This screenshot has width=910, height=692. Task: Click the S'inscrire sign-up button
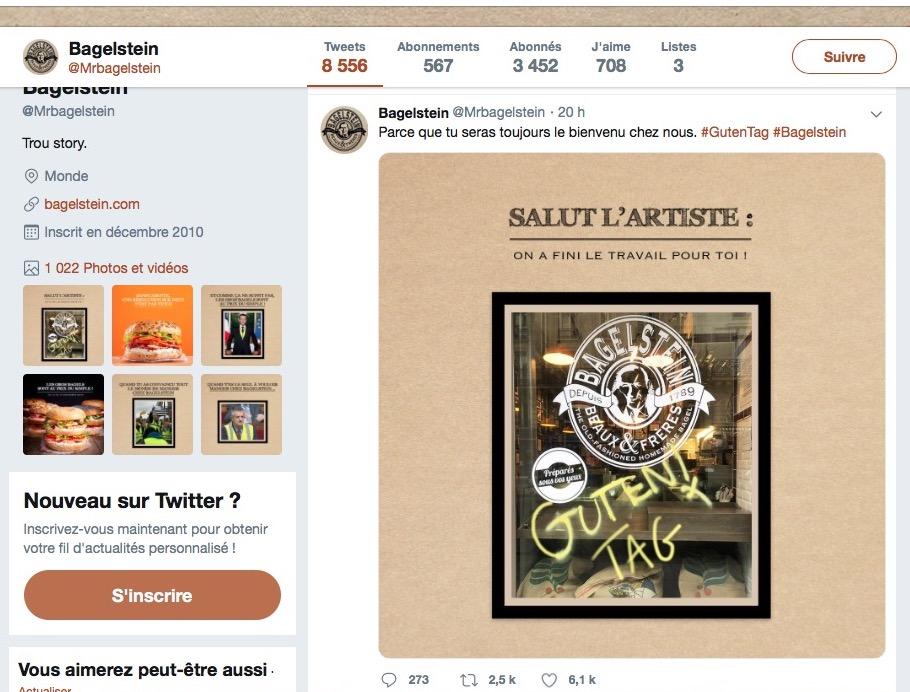coord(152,595)
